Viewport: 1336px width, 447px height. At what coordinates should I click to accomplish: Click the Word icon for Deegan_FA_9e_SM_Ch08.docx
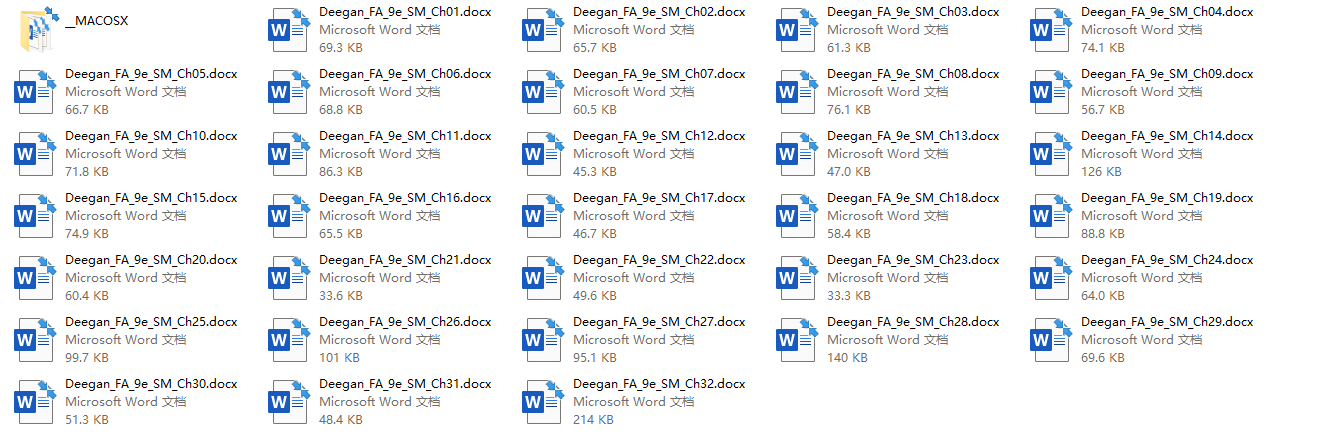797,92
